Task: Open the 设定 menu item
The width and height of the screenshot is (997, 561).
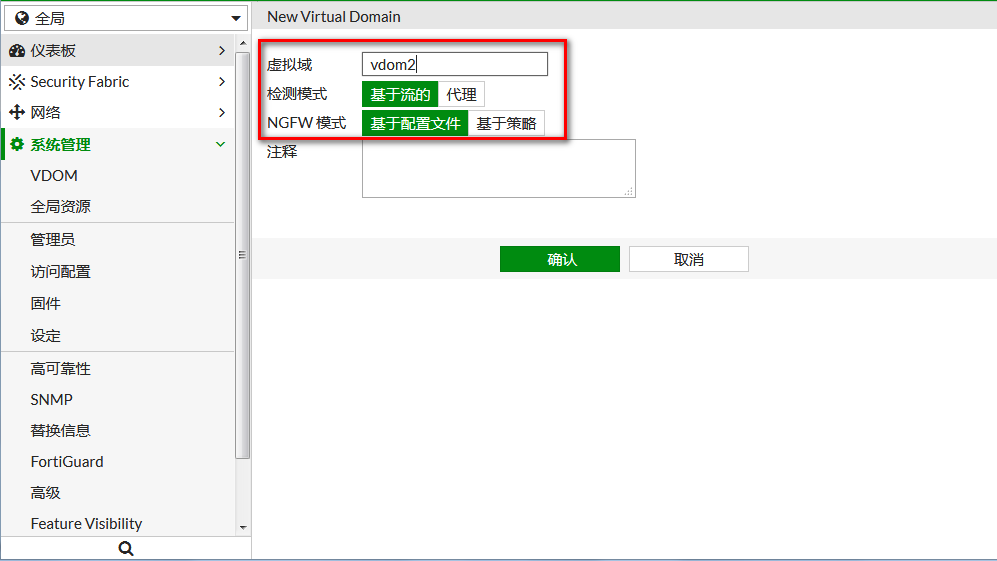Action: point(45,336)
